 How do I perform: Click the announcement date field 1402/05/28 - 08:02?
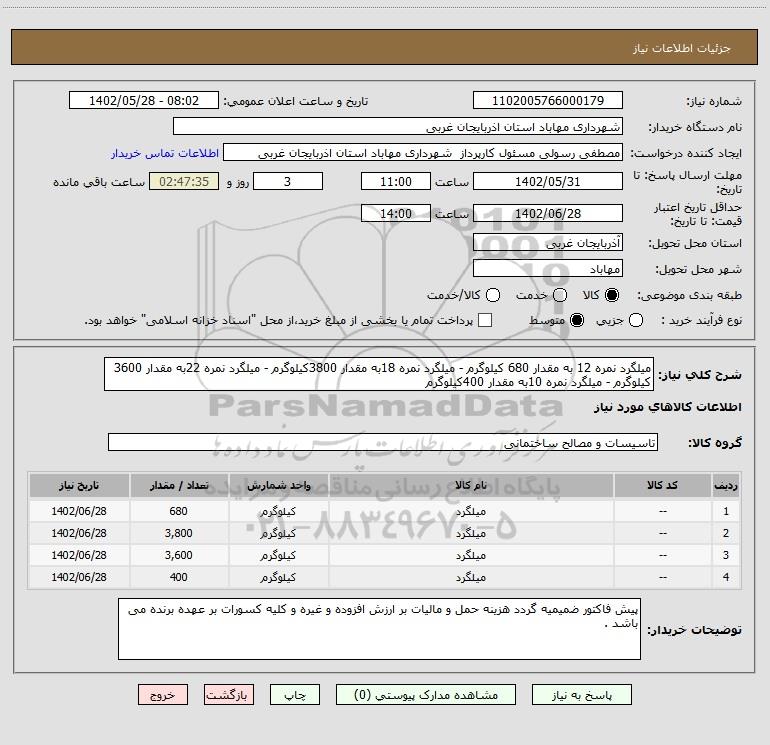(x=144, y=100)
